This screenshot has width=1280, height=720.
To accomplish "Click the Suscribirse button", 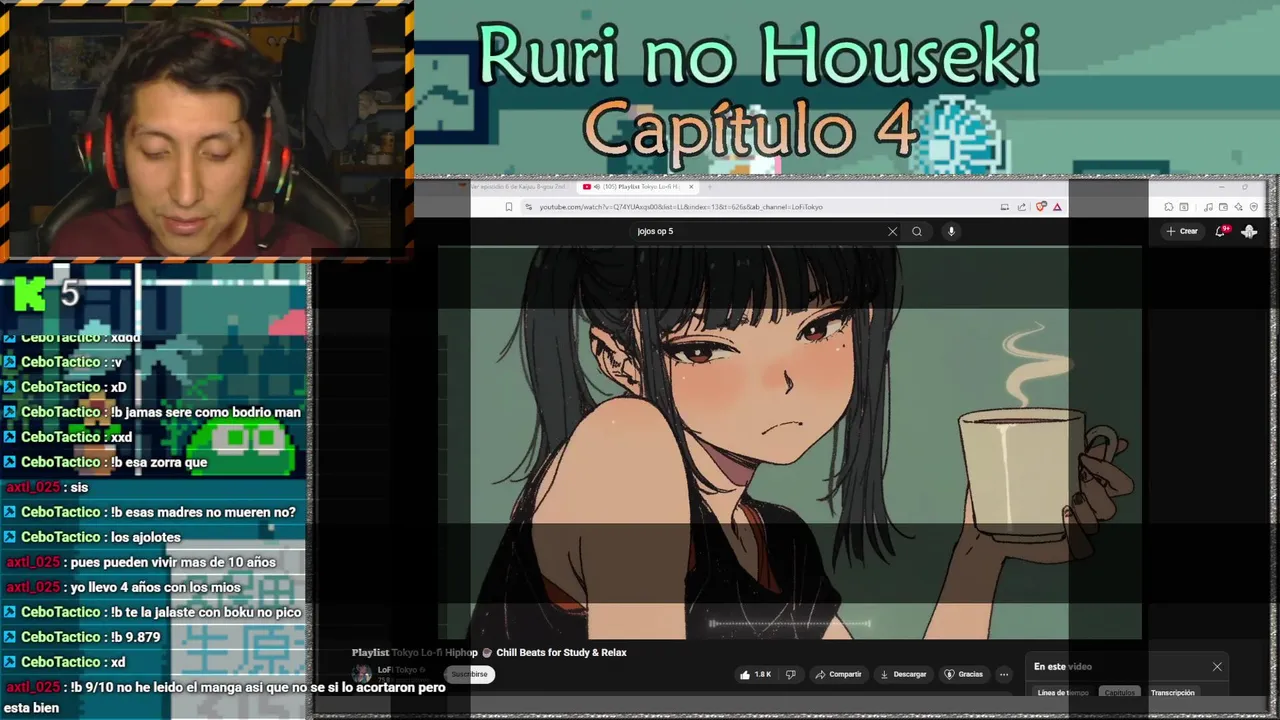I will pyautogui.click(x=469, y=674).
